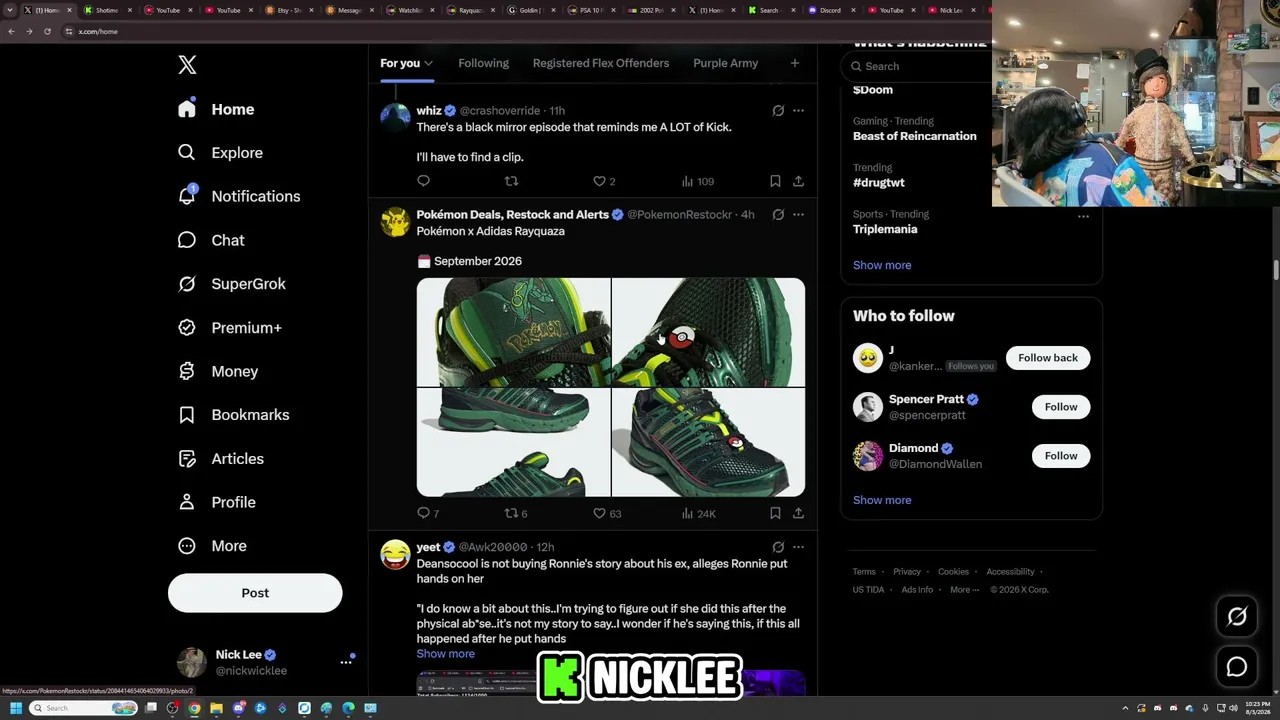Expand yeet's post with Show more
This screenshot has width=1280, height=720.
[x=446, y=654]
